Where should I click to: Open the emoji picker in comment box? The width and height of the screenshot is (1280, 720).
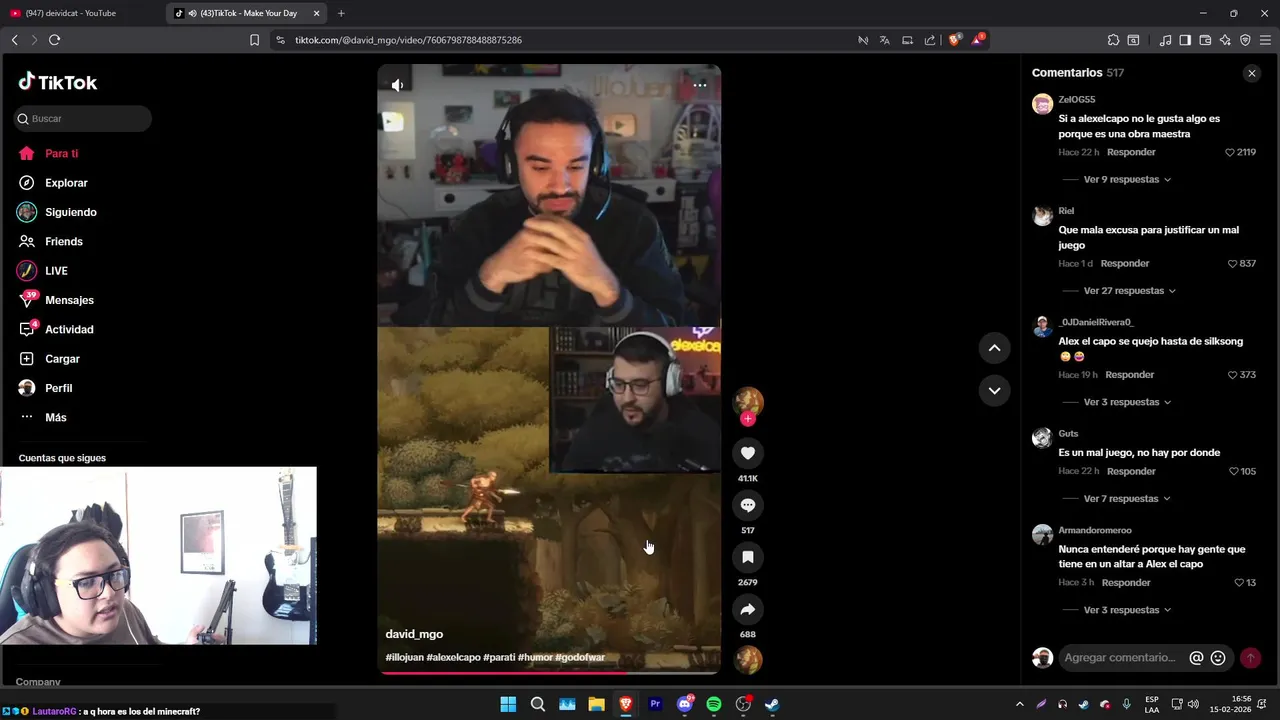tap(1218, 658)
